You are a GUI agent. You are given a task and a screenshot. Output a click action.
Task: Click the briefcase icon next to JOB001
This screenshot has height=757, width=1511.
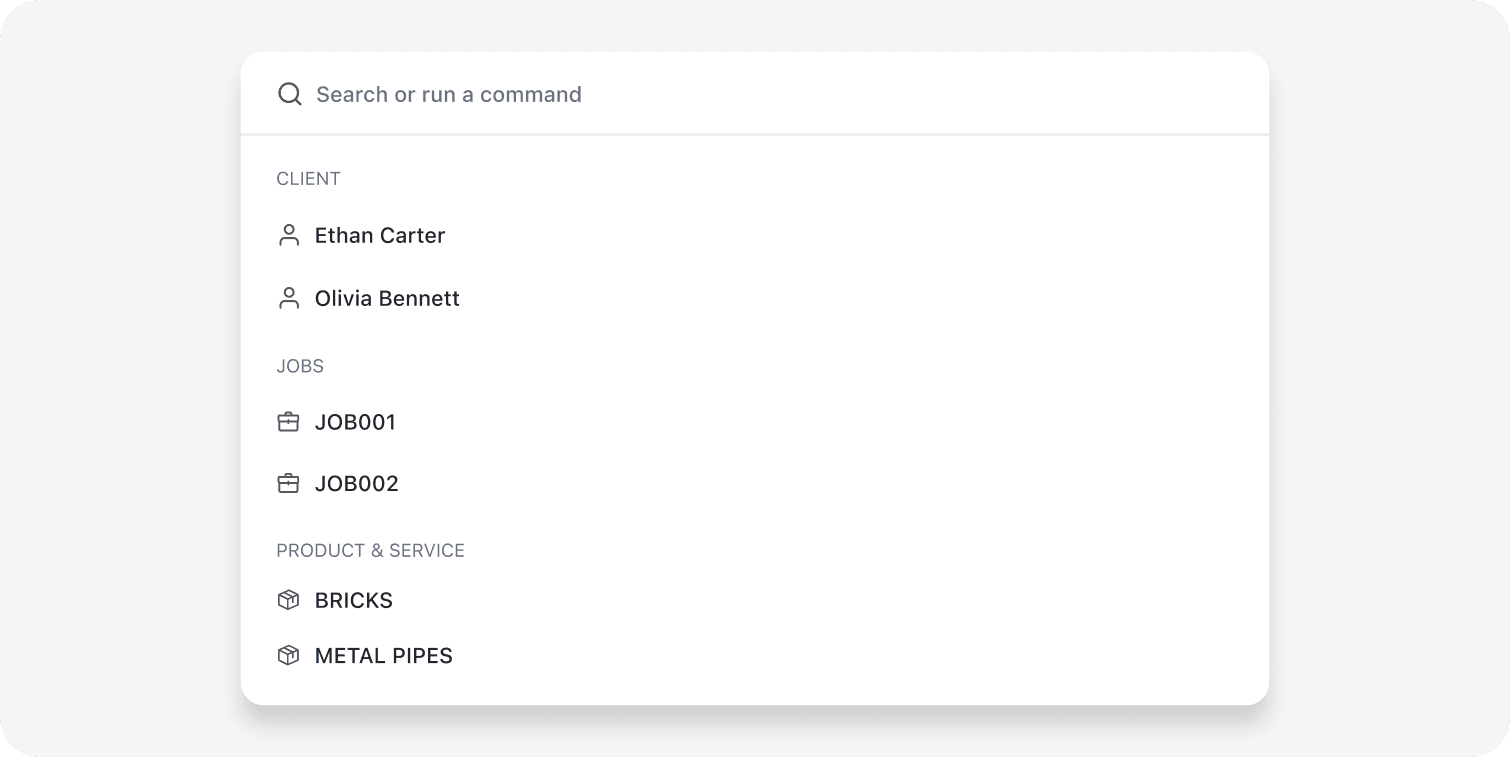[288, 422]
